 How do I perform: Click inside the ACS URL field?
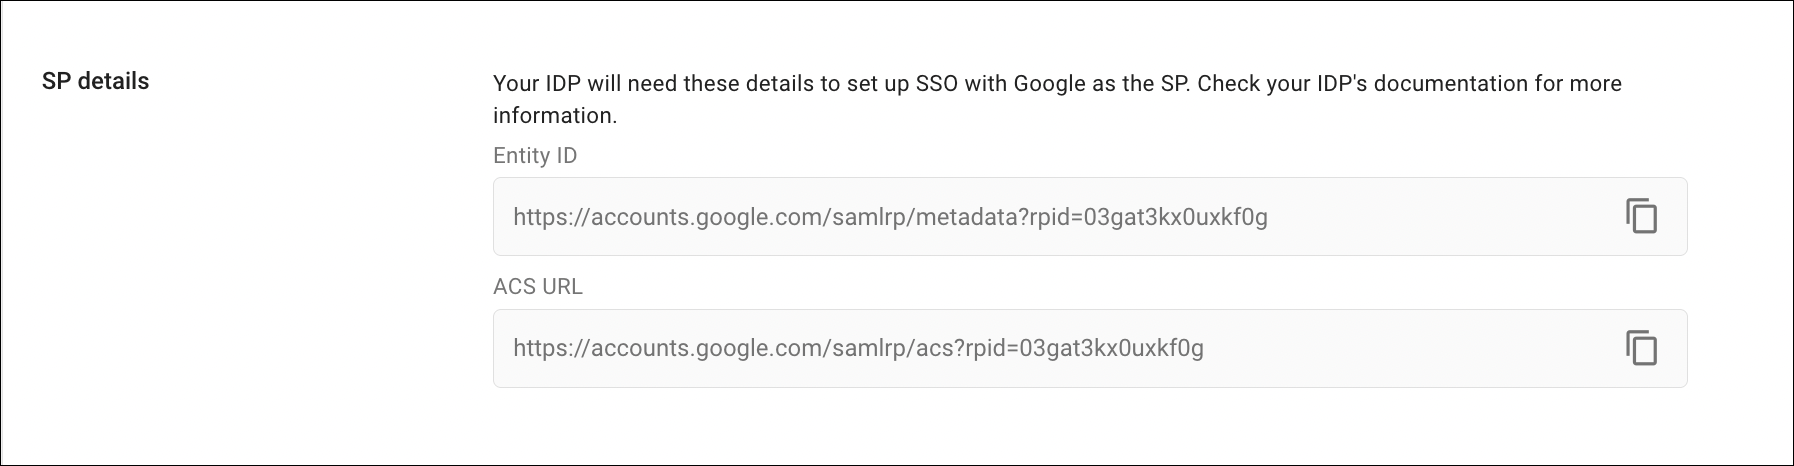pyautogui.click(x=1400, y=349)
